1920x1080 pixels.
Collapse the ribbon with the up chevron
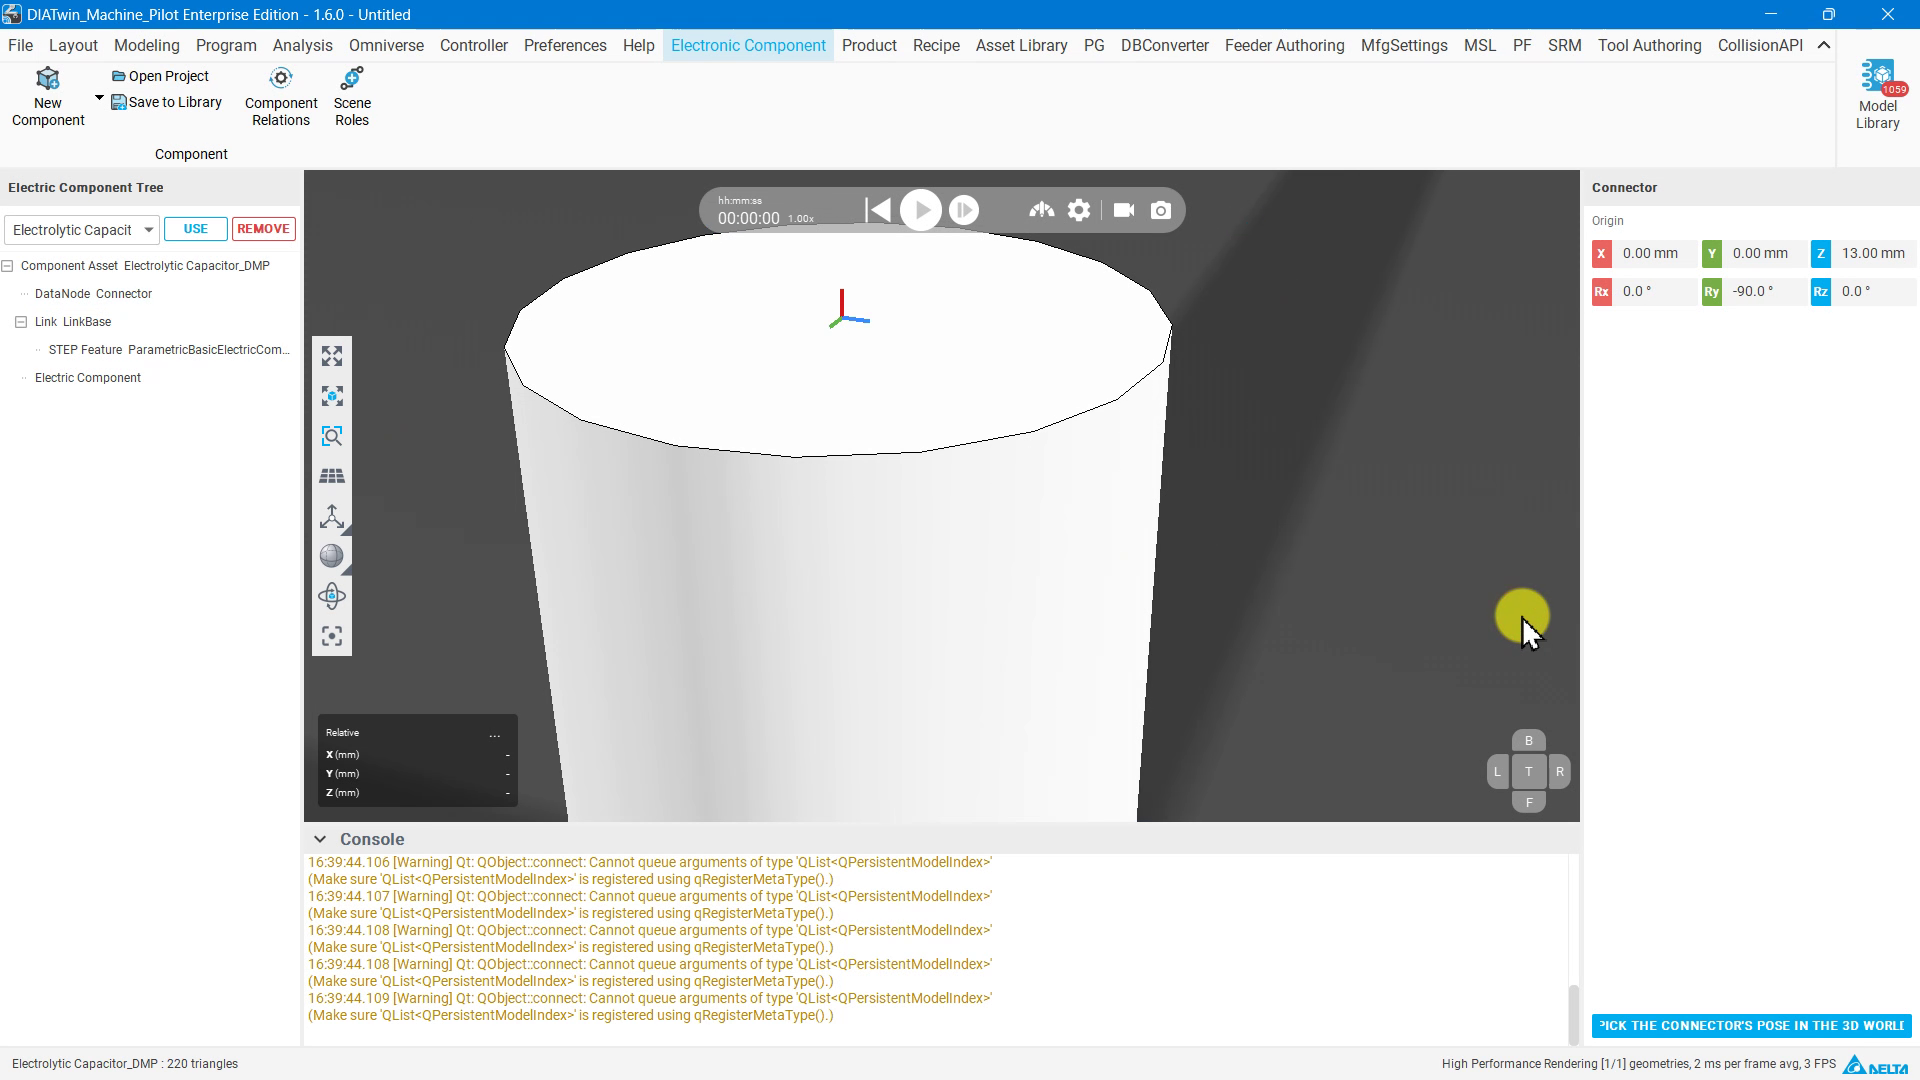click(x=1824, y=45)
